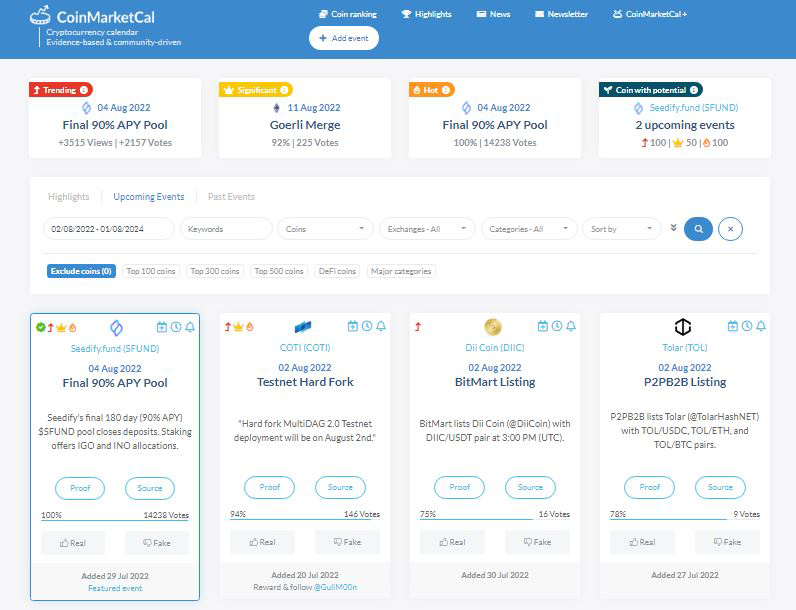The width and height of the screenshot is (796, 610).
Task: Click the Dii Coin gold logo
Action: point(492,327)
